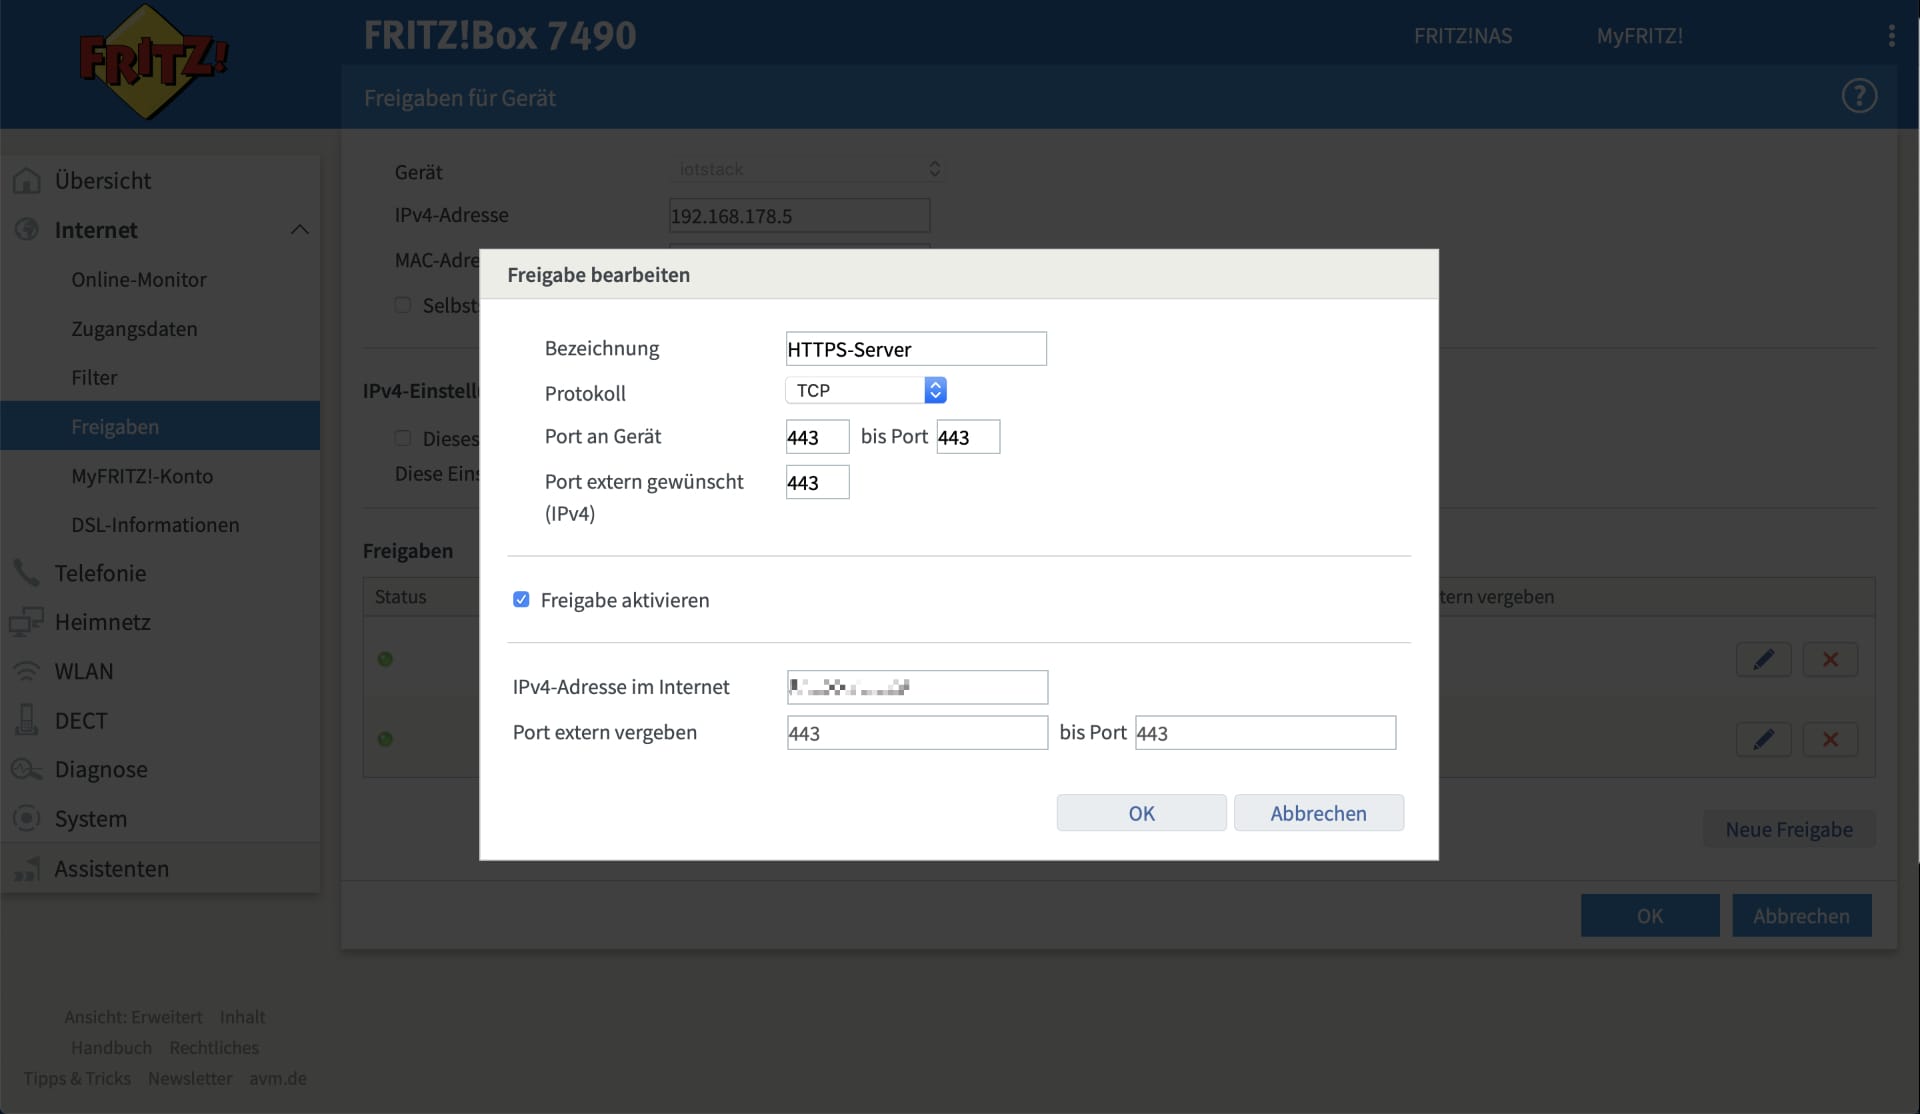Open Filter in the sidebar
Viewport: 1920px width, 1114px height.
(x=94, y=378)
